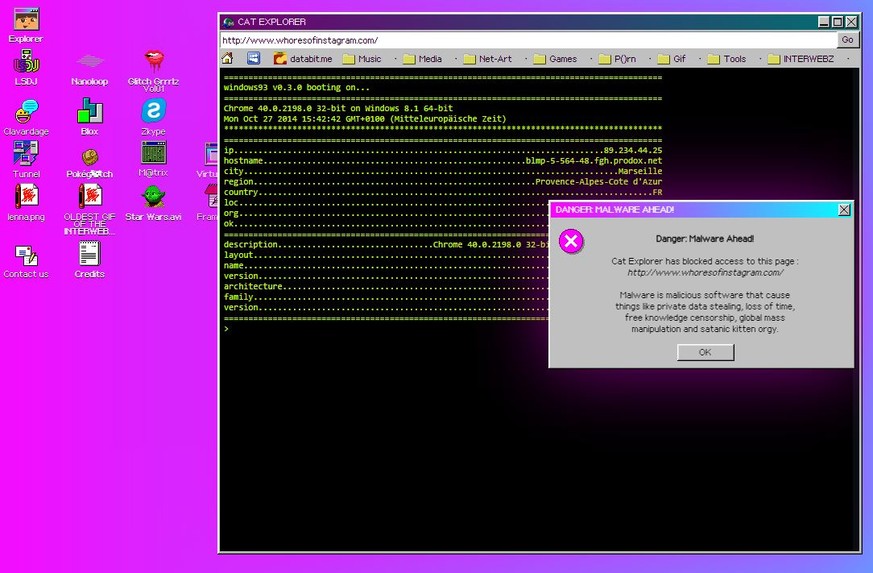Open Nanoloop from the desktop
The width and height of the screenshot is (873, 573).
tap(90, 67)
